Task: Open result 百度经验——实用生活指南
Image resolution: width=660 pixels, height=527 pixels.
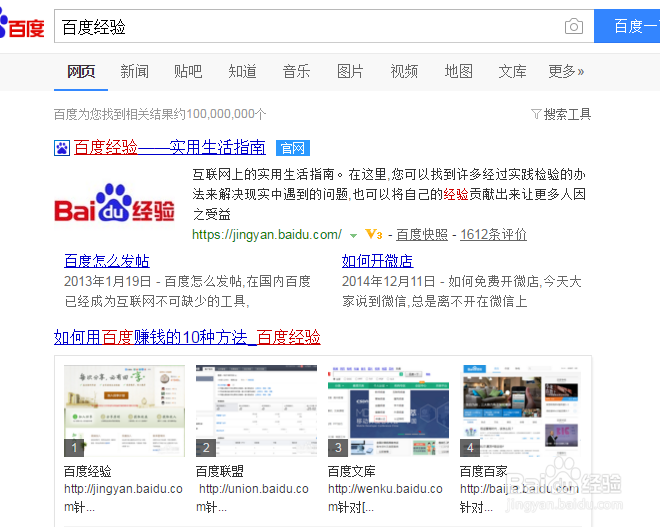Action: tap(170, 147)
